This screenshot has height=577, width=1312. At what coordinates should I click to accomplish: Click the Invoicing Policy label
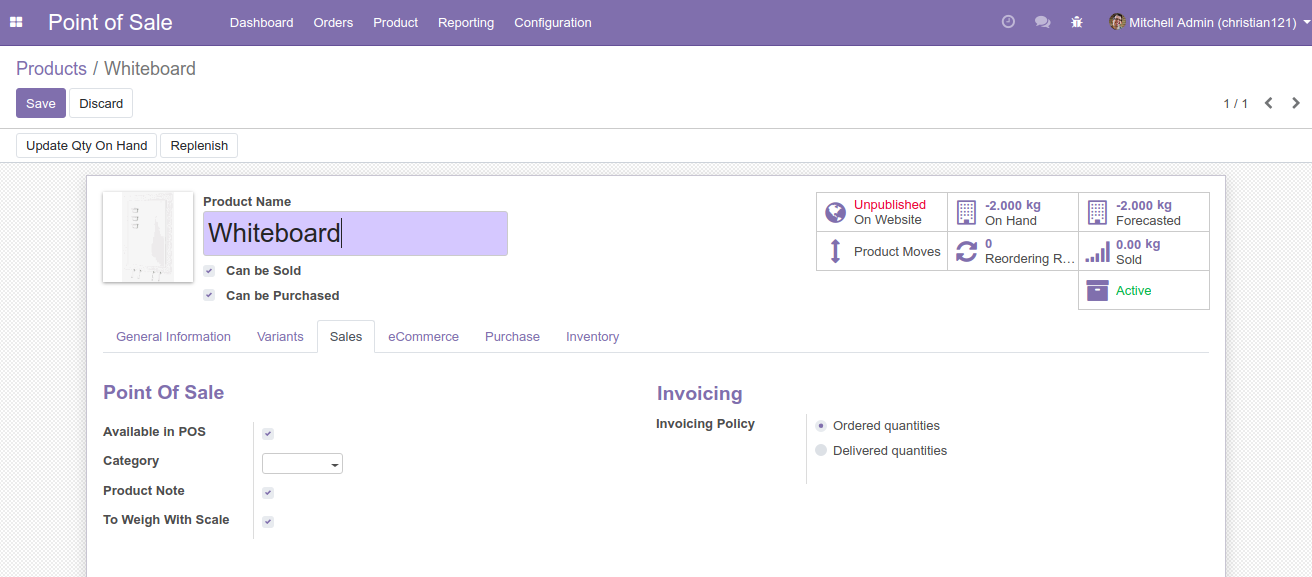(705, 424)
